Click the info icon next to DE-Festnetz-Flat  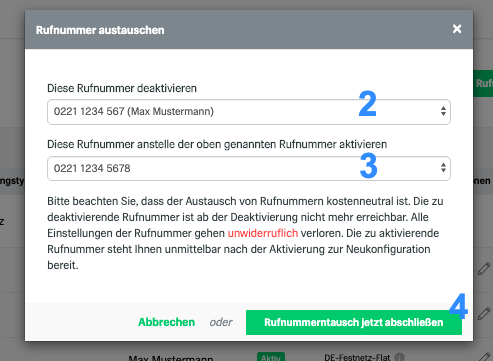(400, 357)
